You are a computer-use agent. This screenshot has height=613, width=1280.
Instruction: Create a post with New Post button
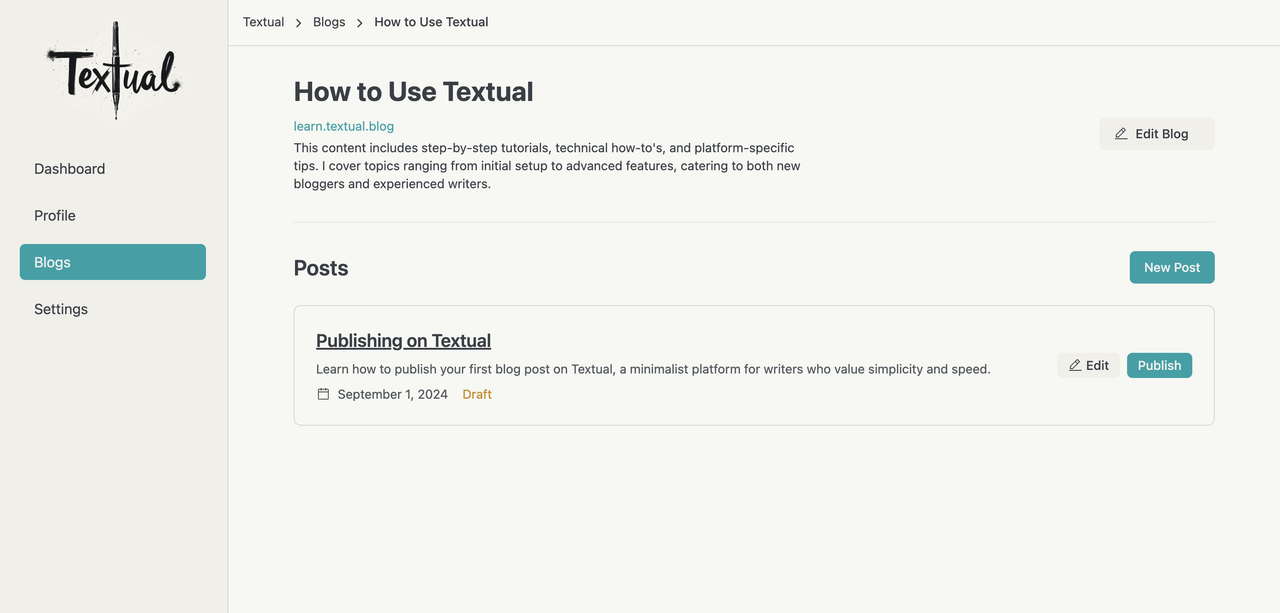click(x=1172, y=267)
